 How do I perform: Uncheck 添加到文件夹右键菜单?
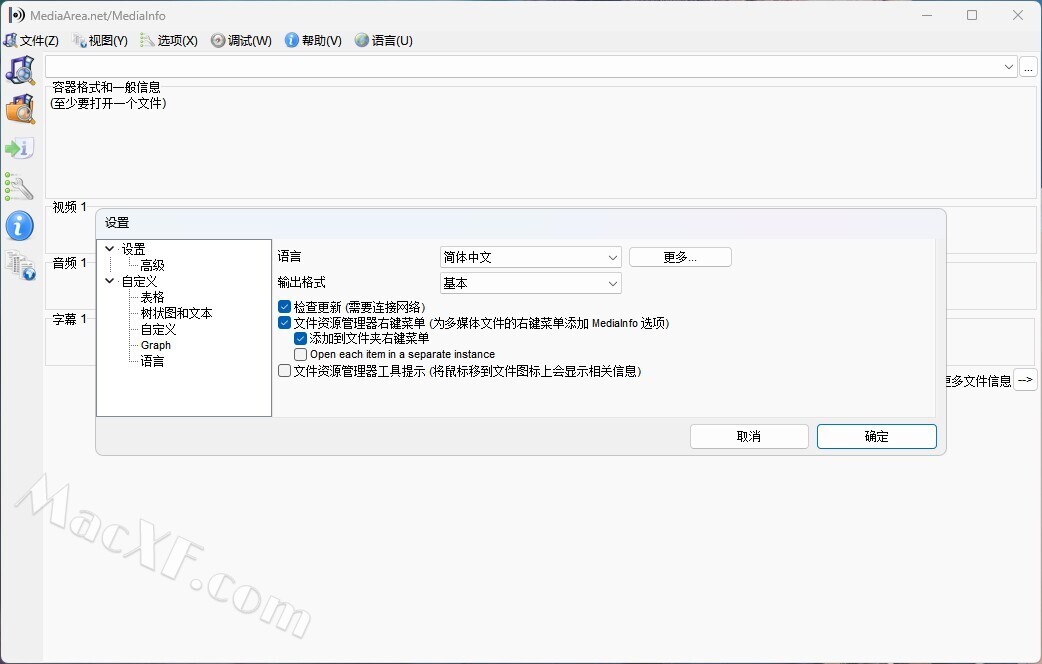300,338
